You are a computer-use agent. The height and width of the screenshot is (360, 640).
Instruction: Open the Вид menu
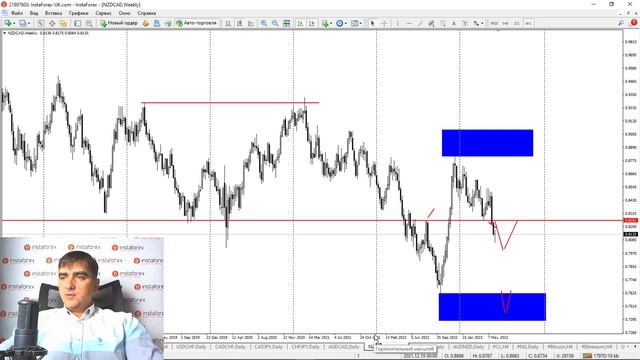click(34, 13)
